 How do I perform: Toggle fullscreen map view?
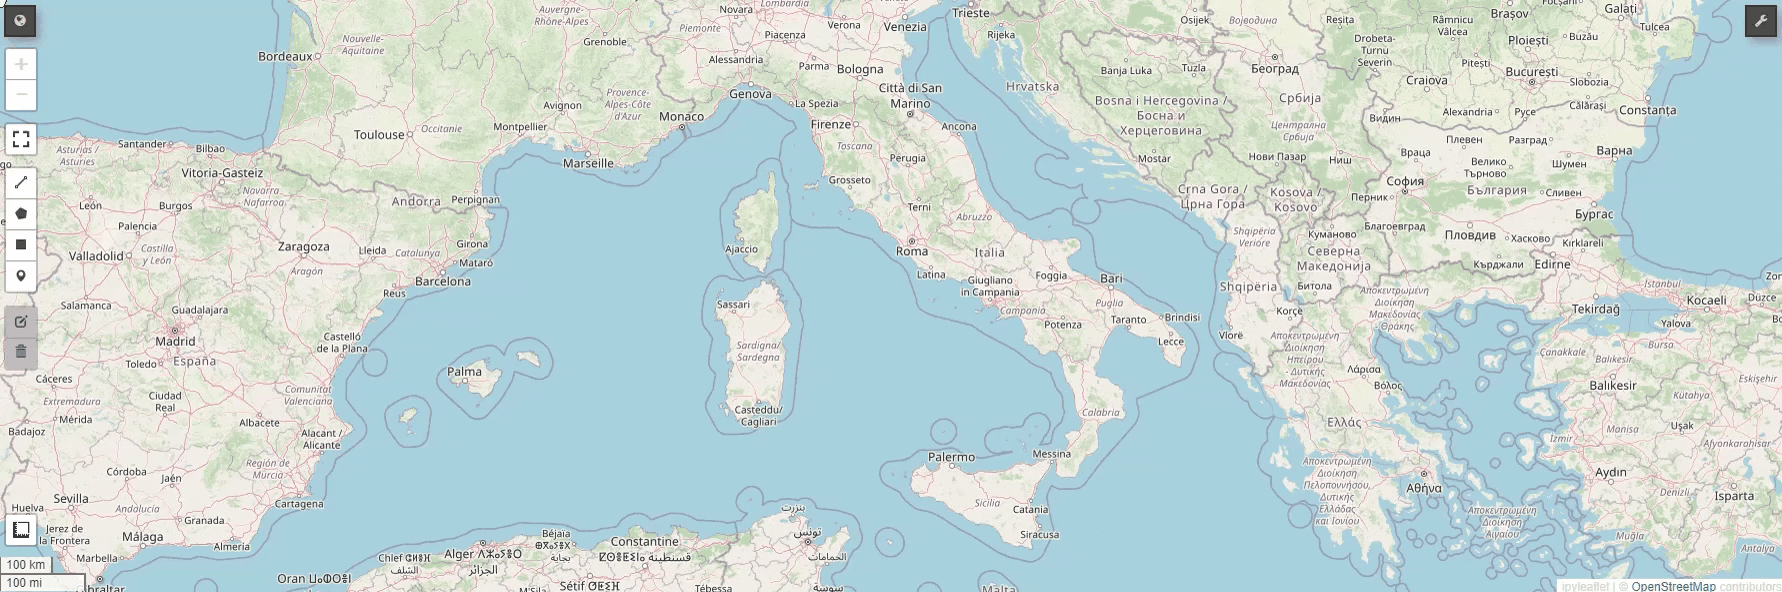21,139
